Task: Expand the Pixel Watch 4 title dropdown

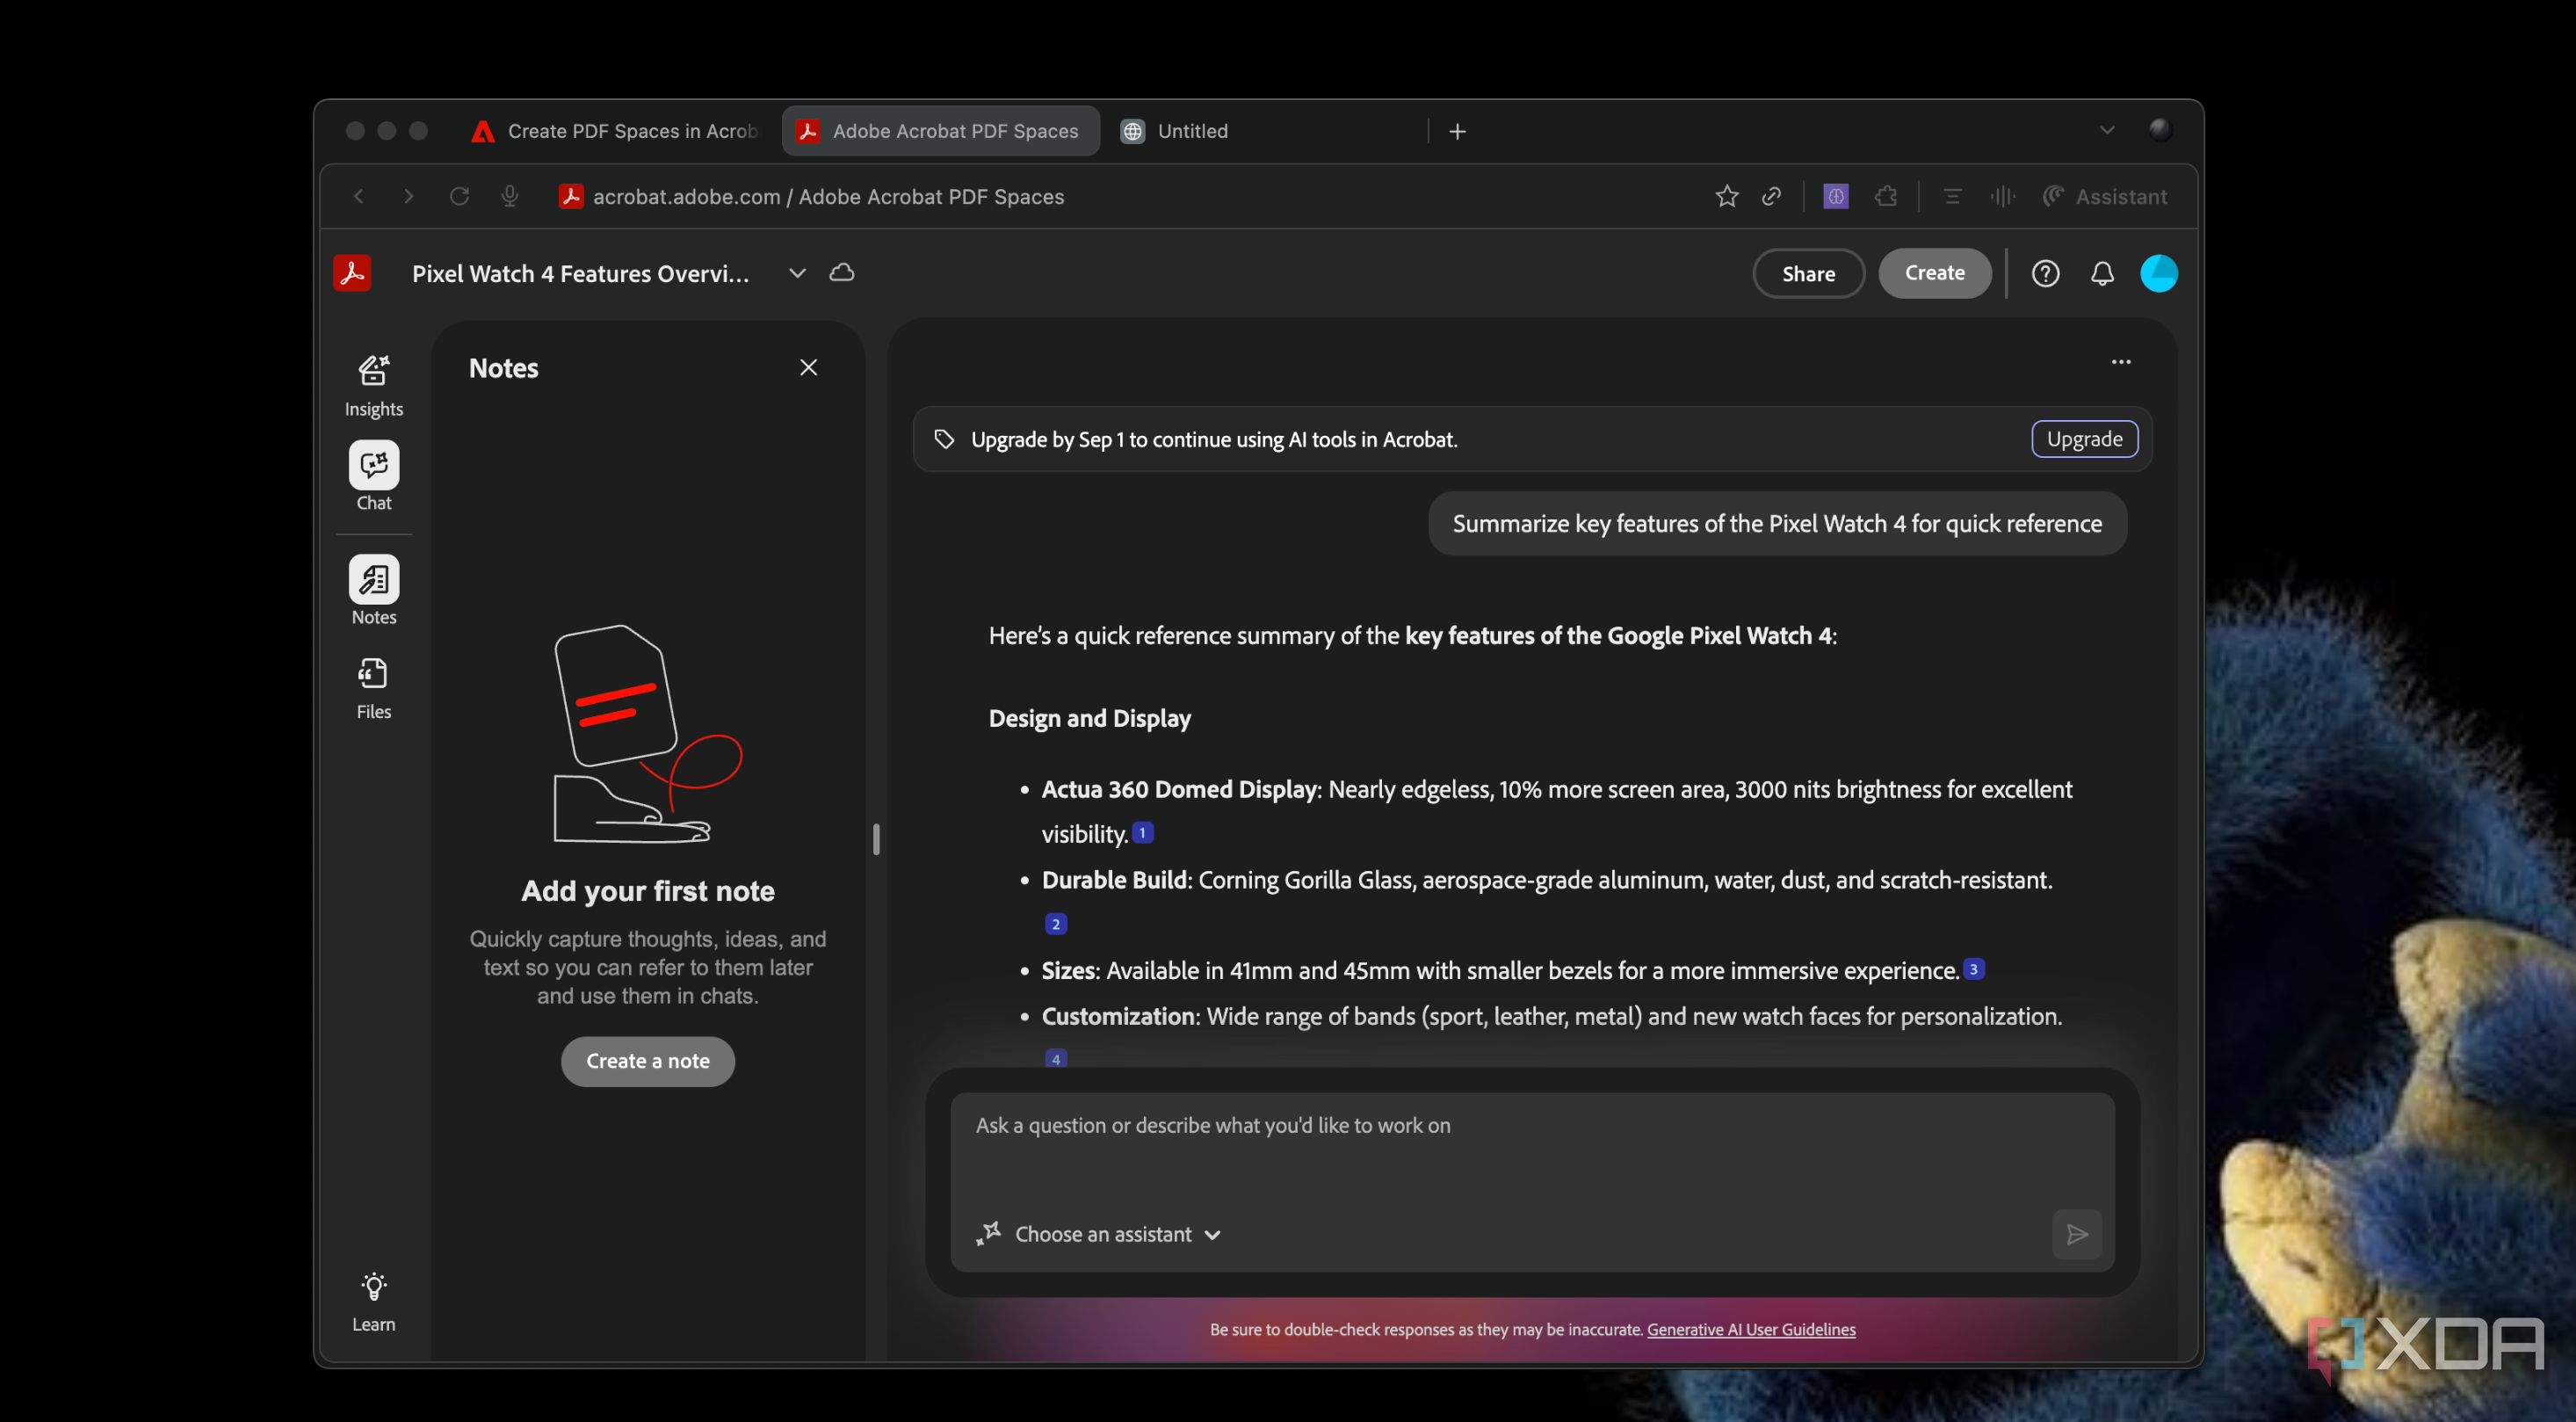Action: (x=797, y=273)
